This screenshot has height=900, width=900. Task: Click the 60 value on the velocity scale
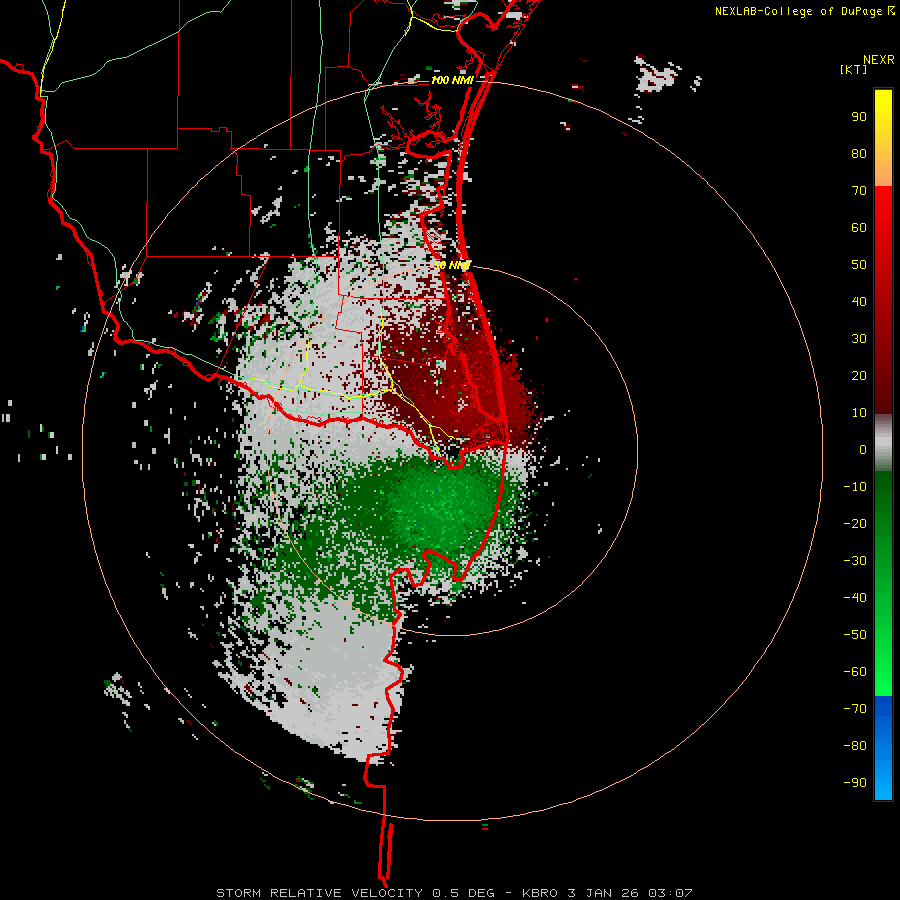[x=859, y=228]
